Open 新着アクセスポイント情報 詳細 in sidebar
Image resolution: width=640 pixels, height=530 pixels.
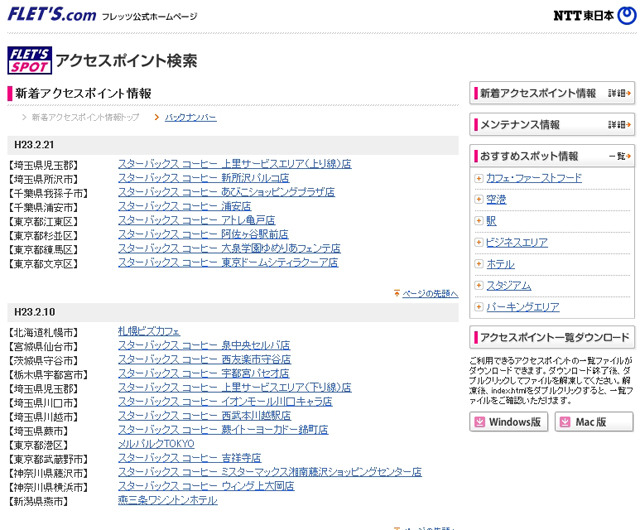(552, 93)
